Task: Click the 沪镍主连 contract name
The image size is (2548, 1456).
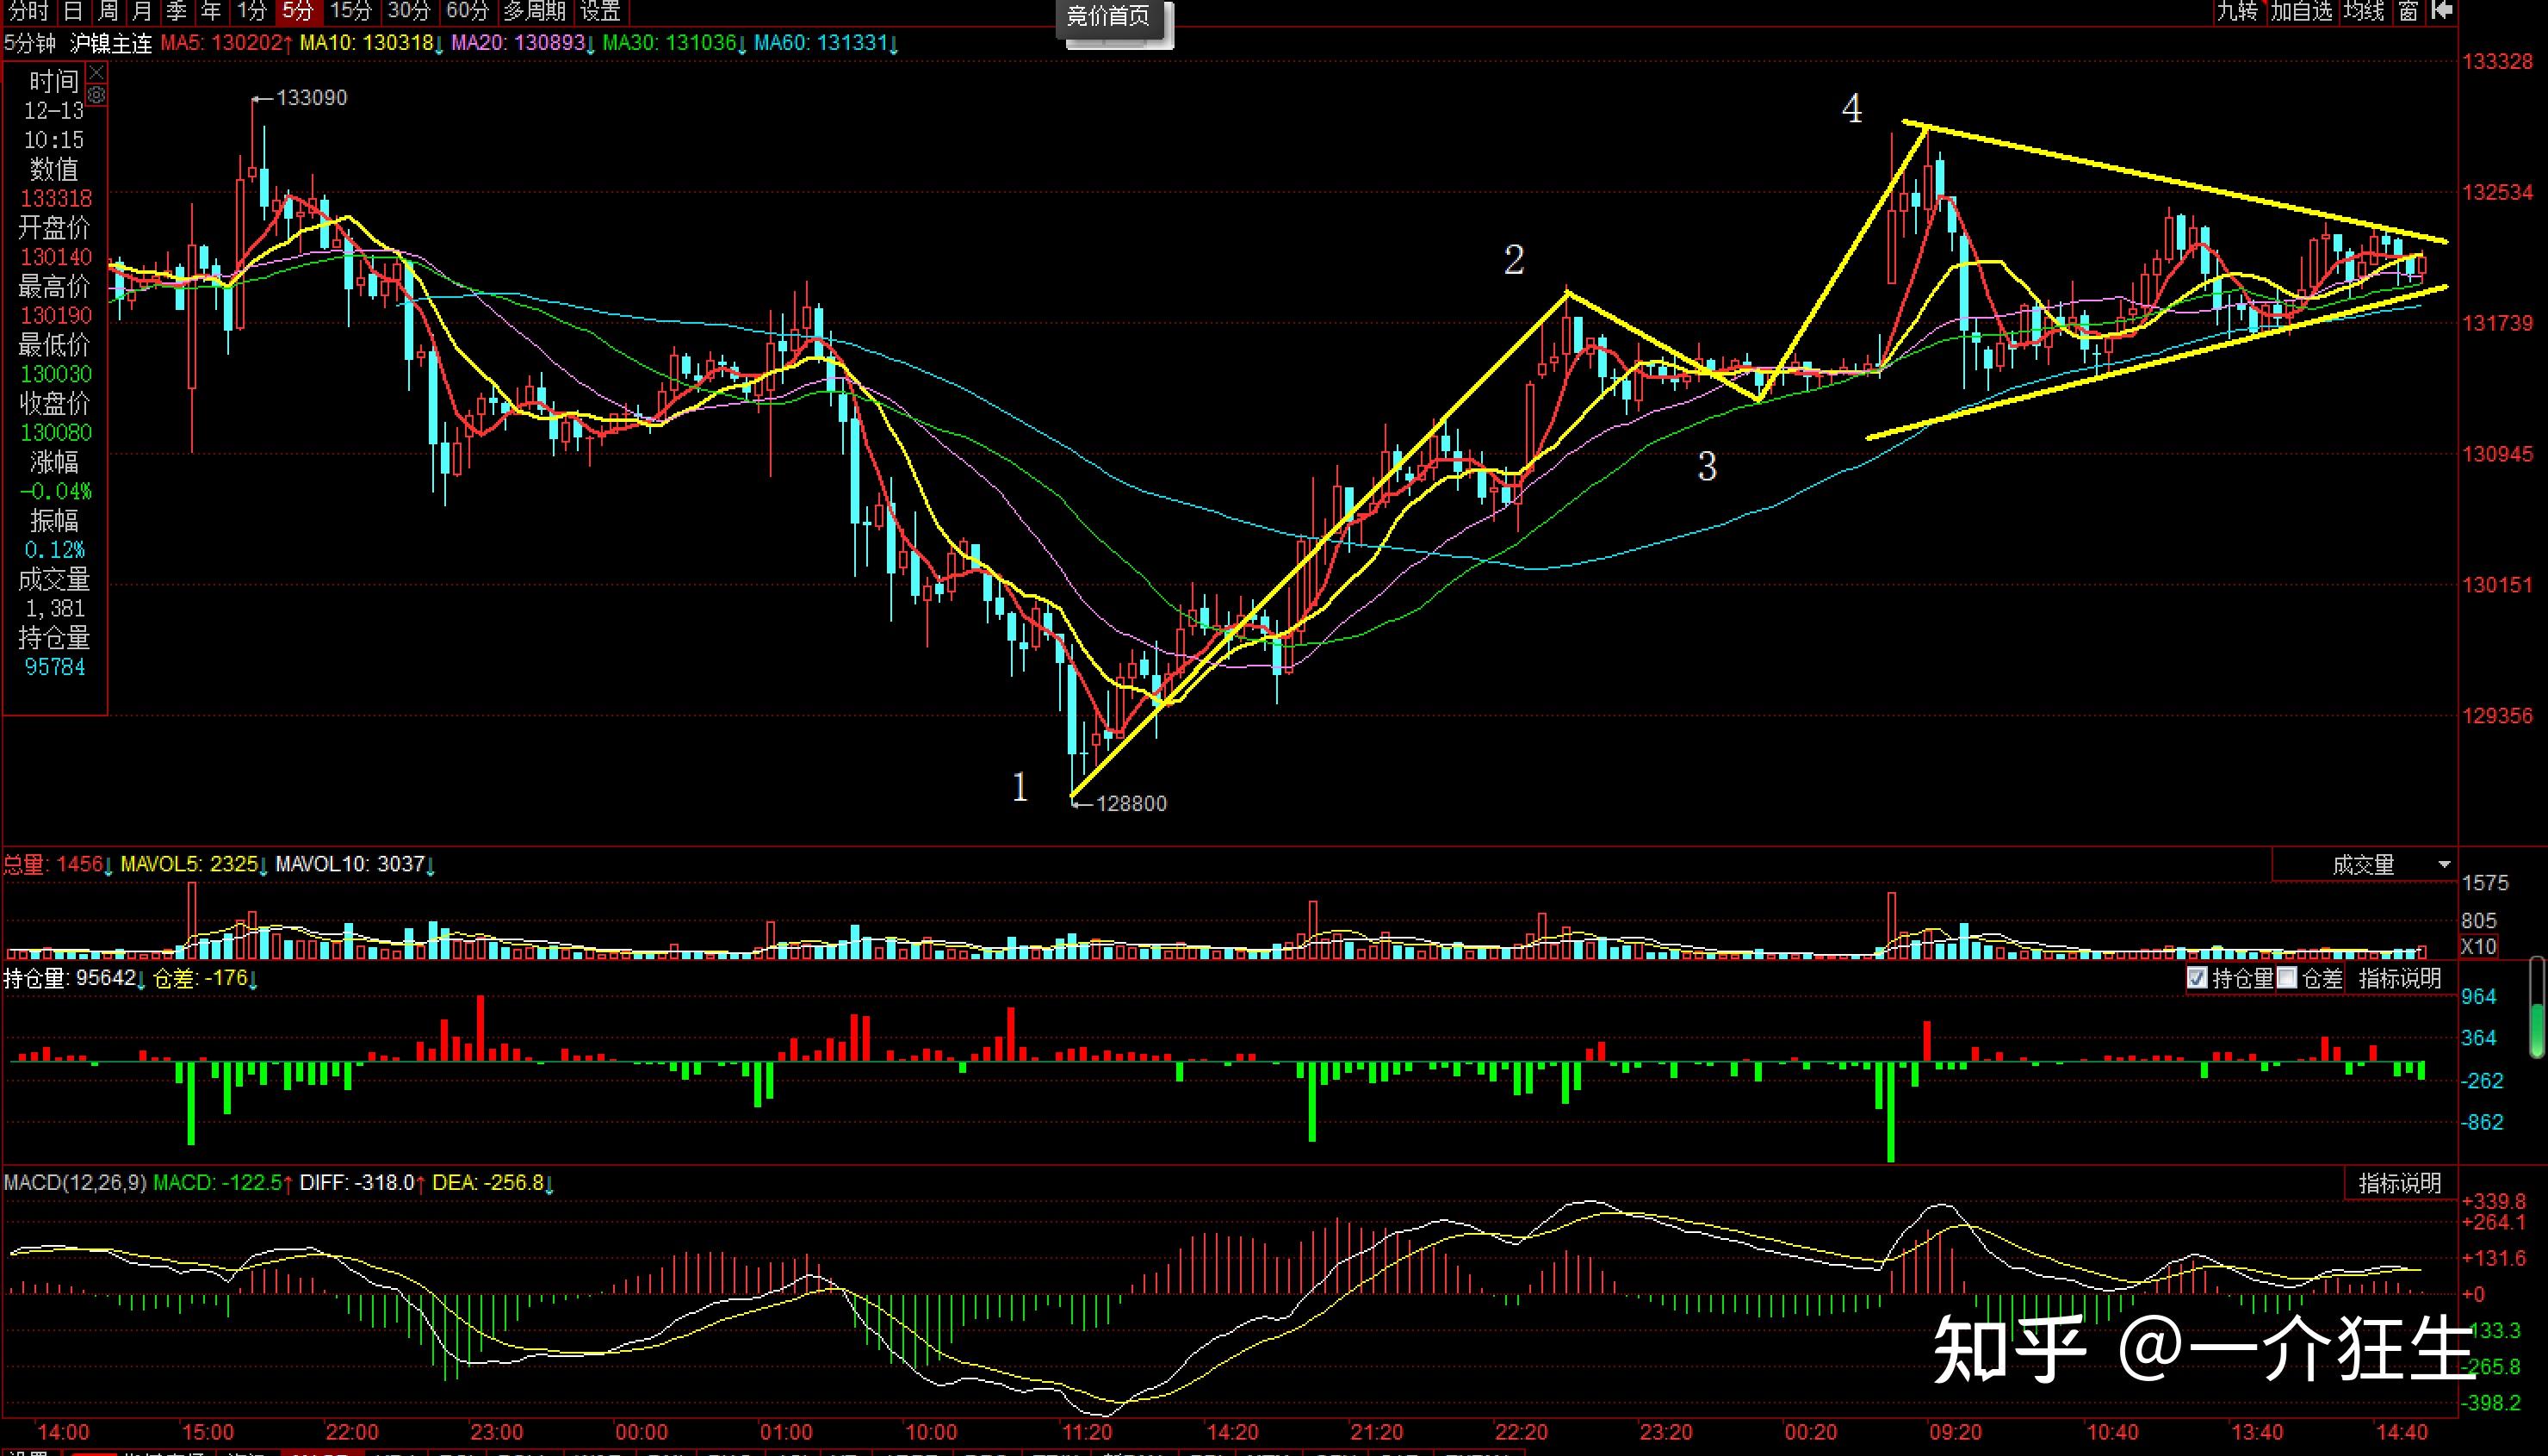Action: [111, 43]
